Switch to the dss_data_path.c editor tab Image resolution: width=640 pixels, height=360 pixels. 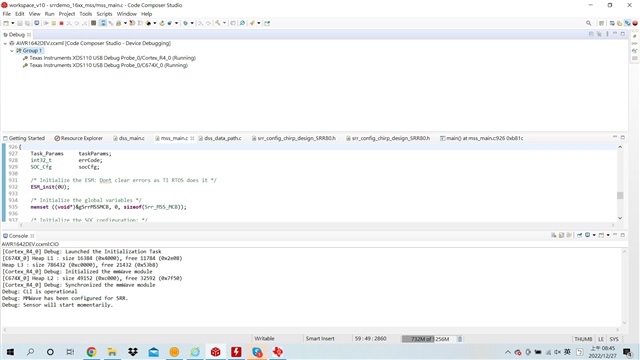[220, 138]
